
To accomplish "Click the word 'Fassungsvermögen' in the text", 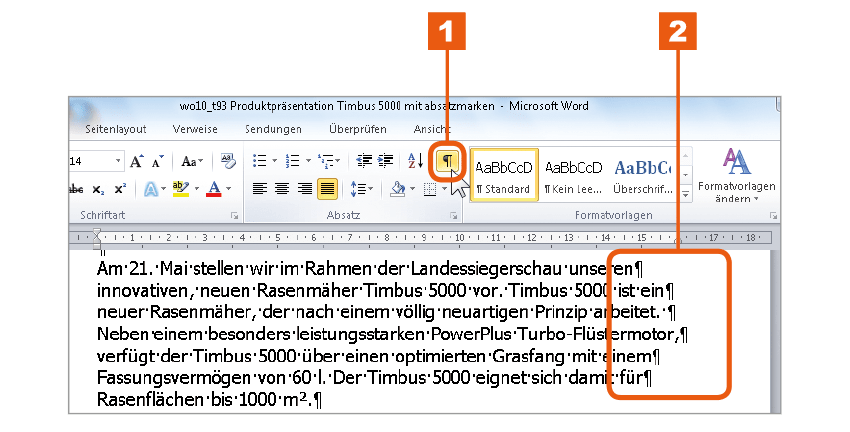I will click(173, 377).
